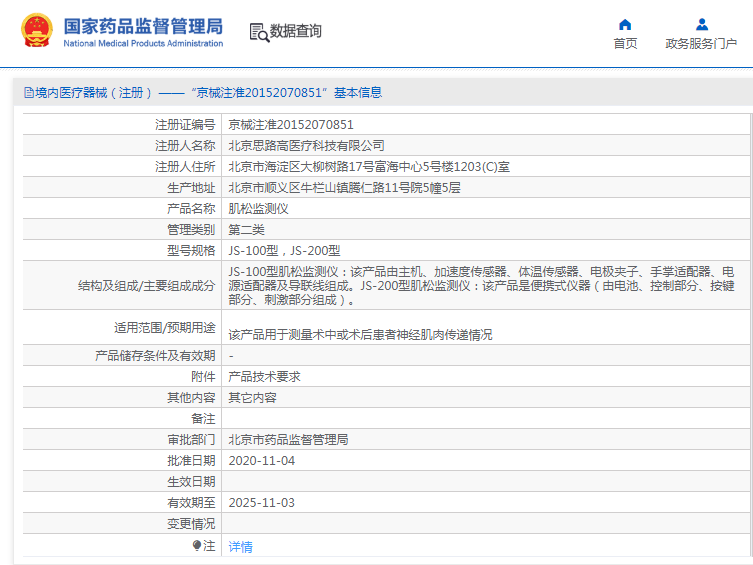Viewport: 753px width, 565px height.
Task: Select product name 肌松监测仪
Action: (258, 209)
